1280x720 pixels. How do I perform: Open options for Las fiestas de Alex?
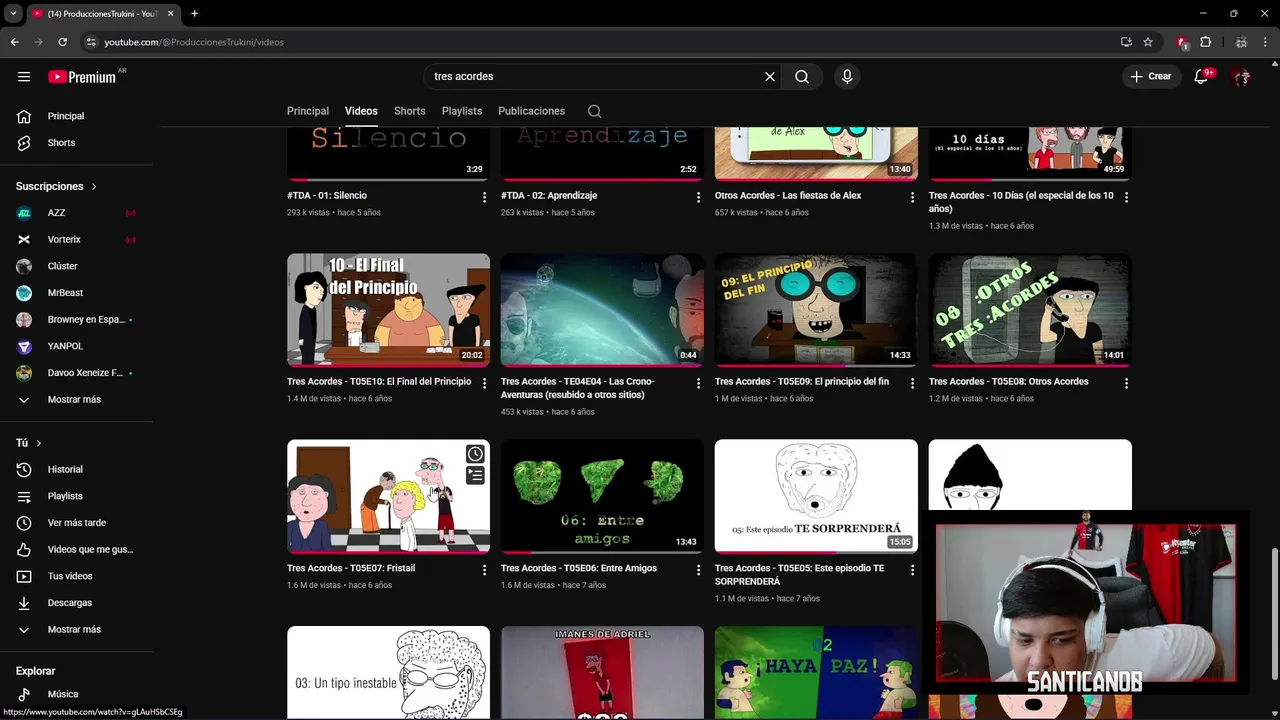coord(912,198)
